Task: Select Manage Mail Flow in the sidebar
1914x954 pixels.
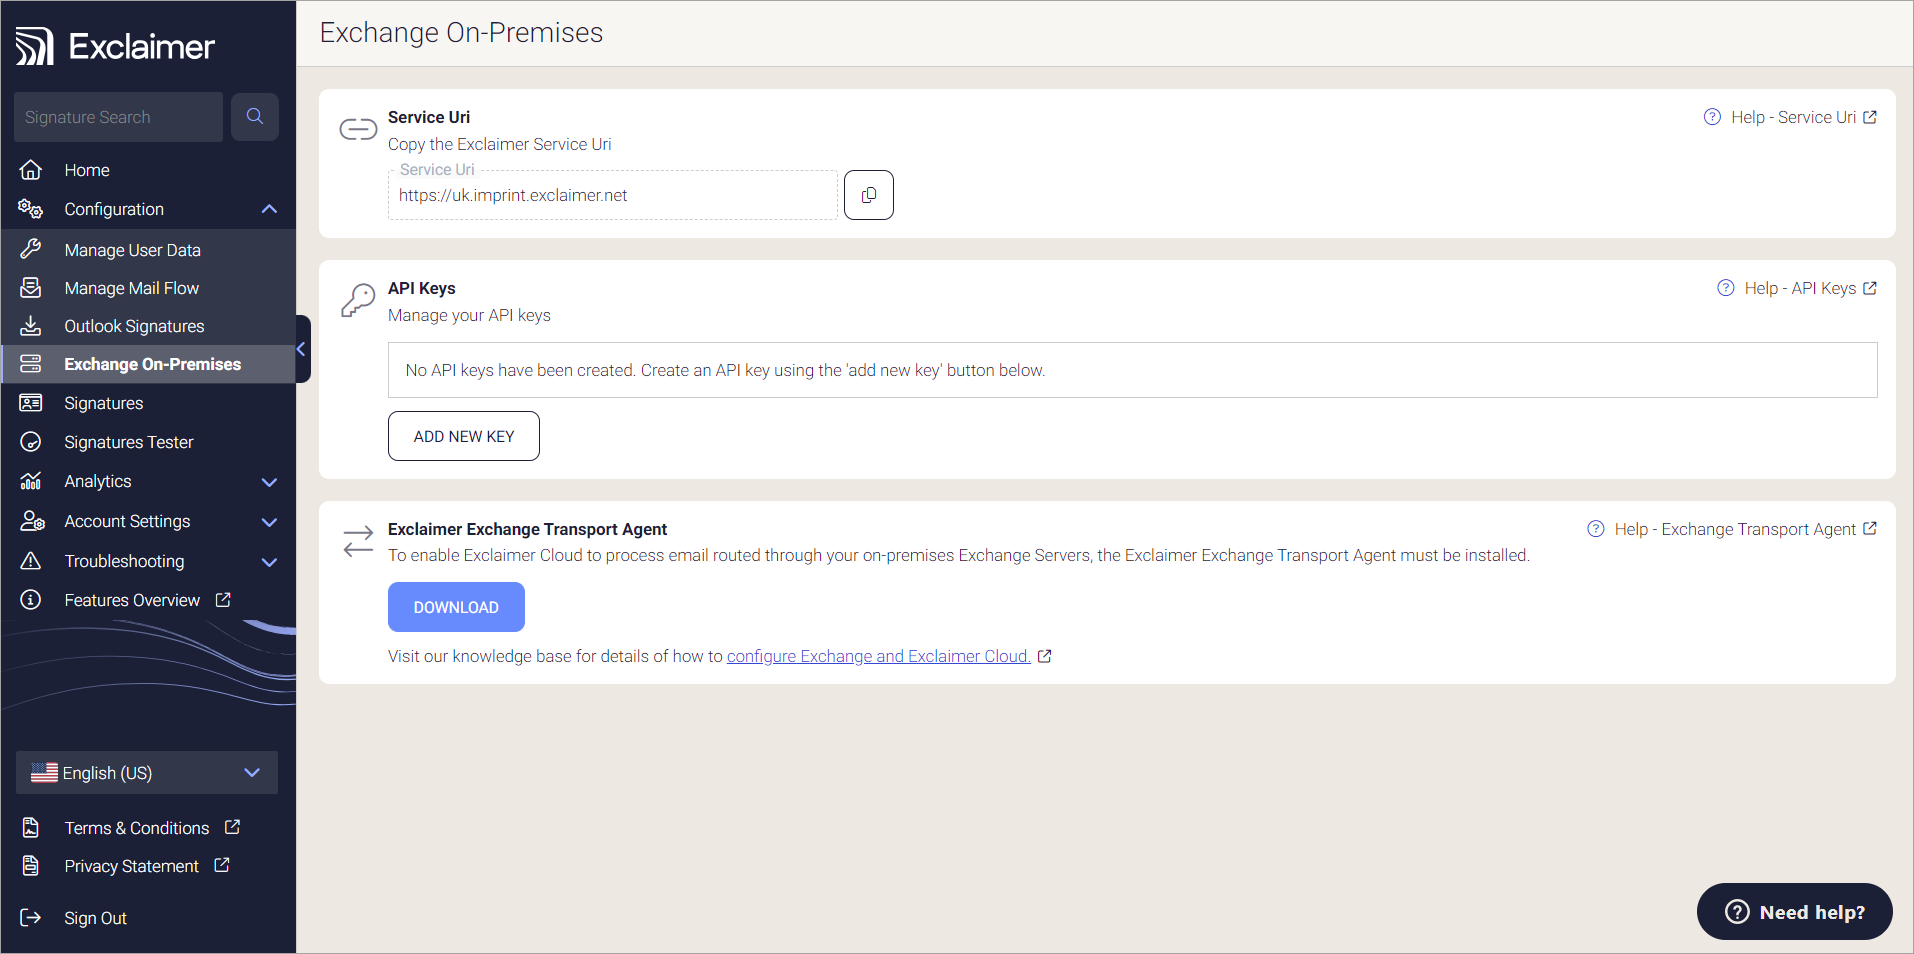Action: 131,287
